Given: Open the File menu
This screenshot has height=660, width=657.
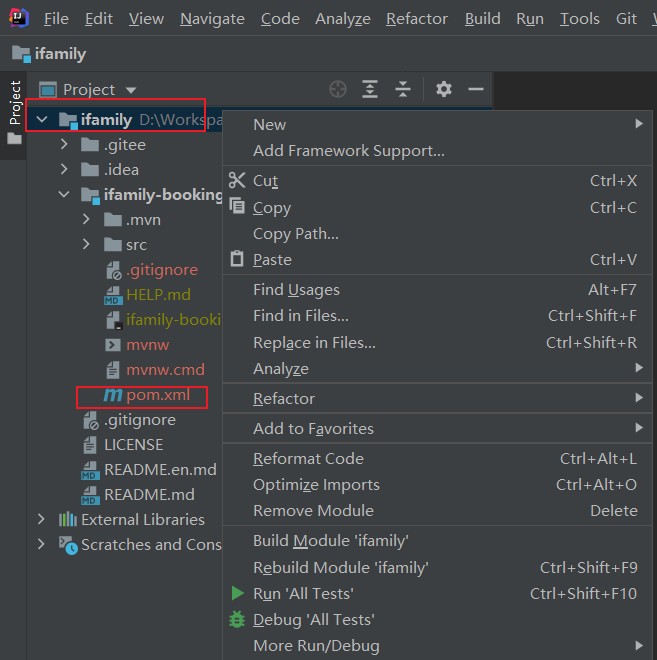Looking at the screenshot, I should coord(56,19).
